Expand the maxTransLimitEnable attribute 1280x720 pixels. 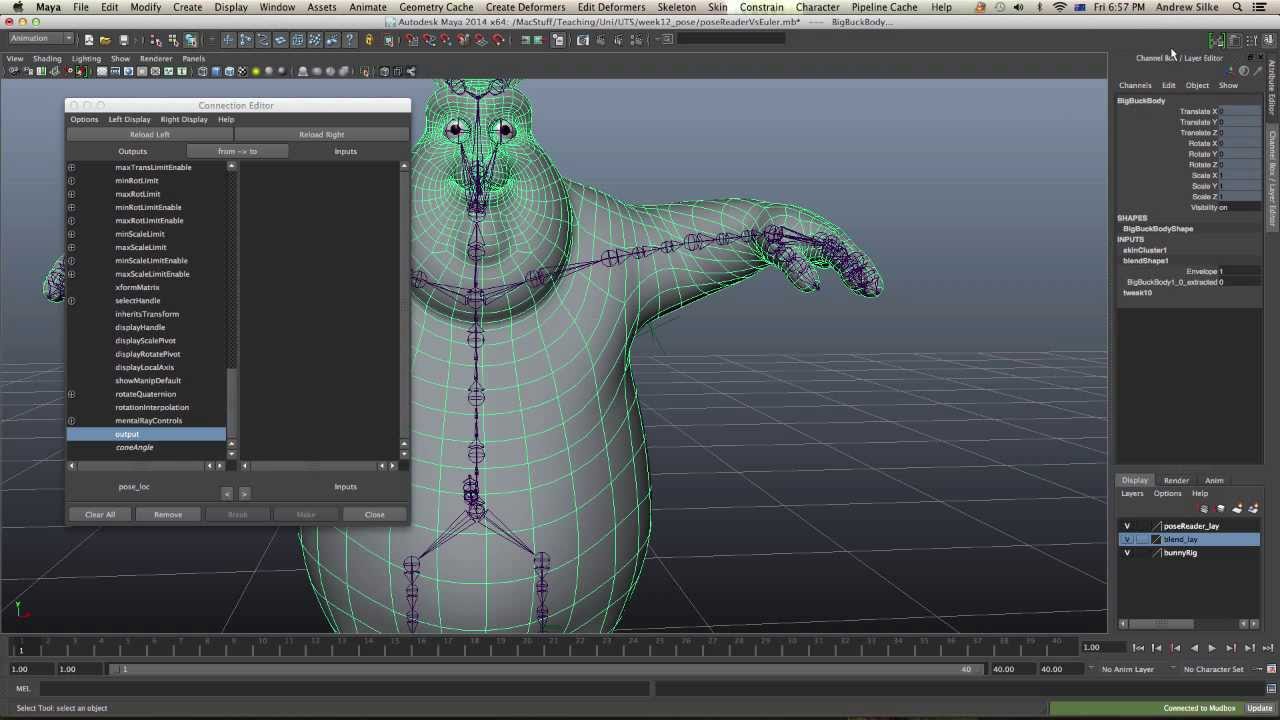(x=71, y=167)
